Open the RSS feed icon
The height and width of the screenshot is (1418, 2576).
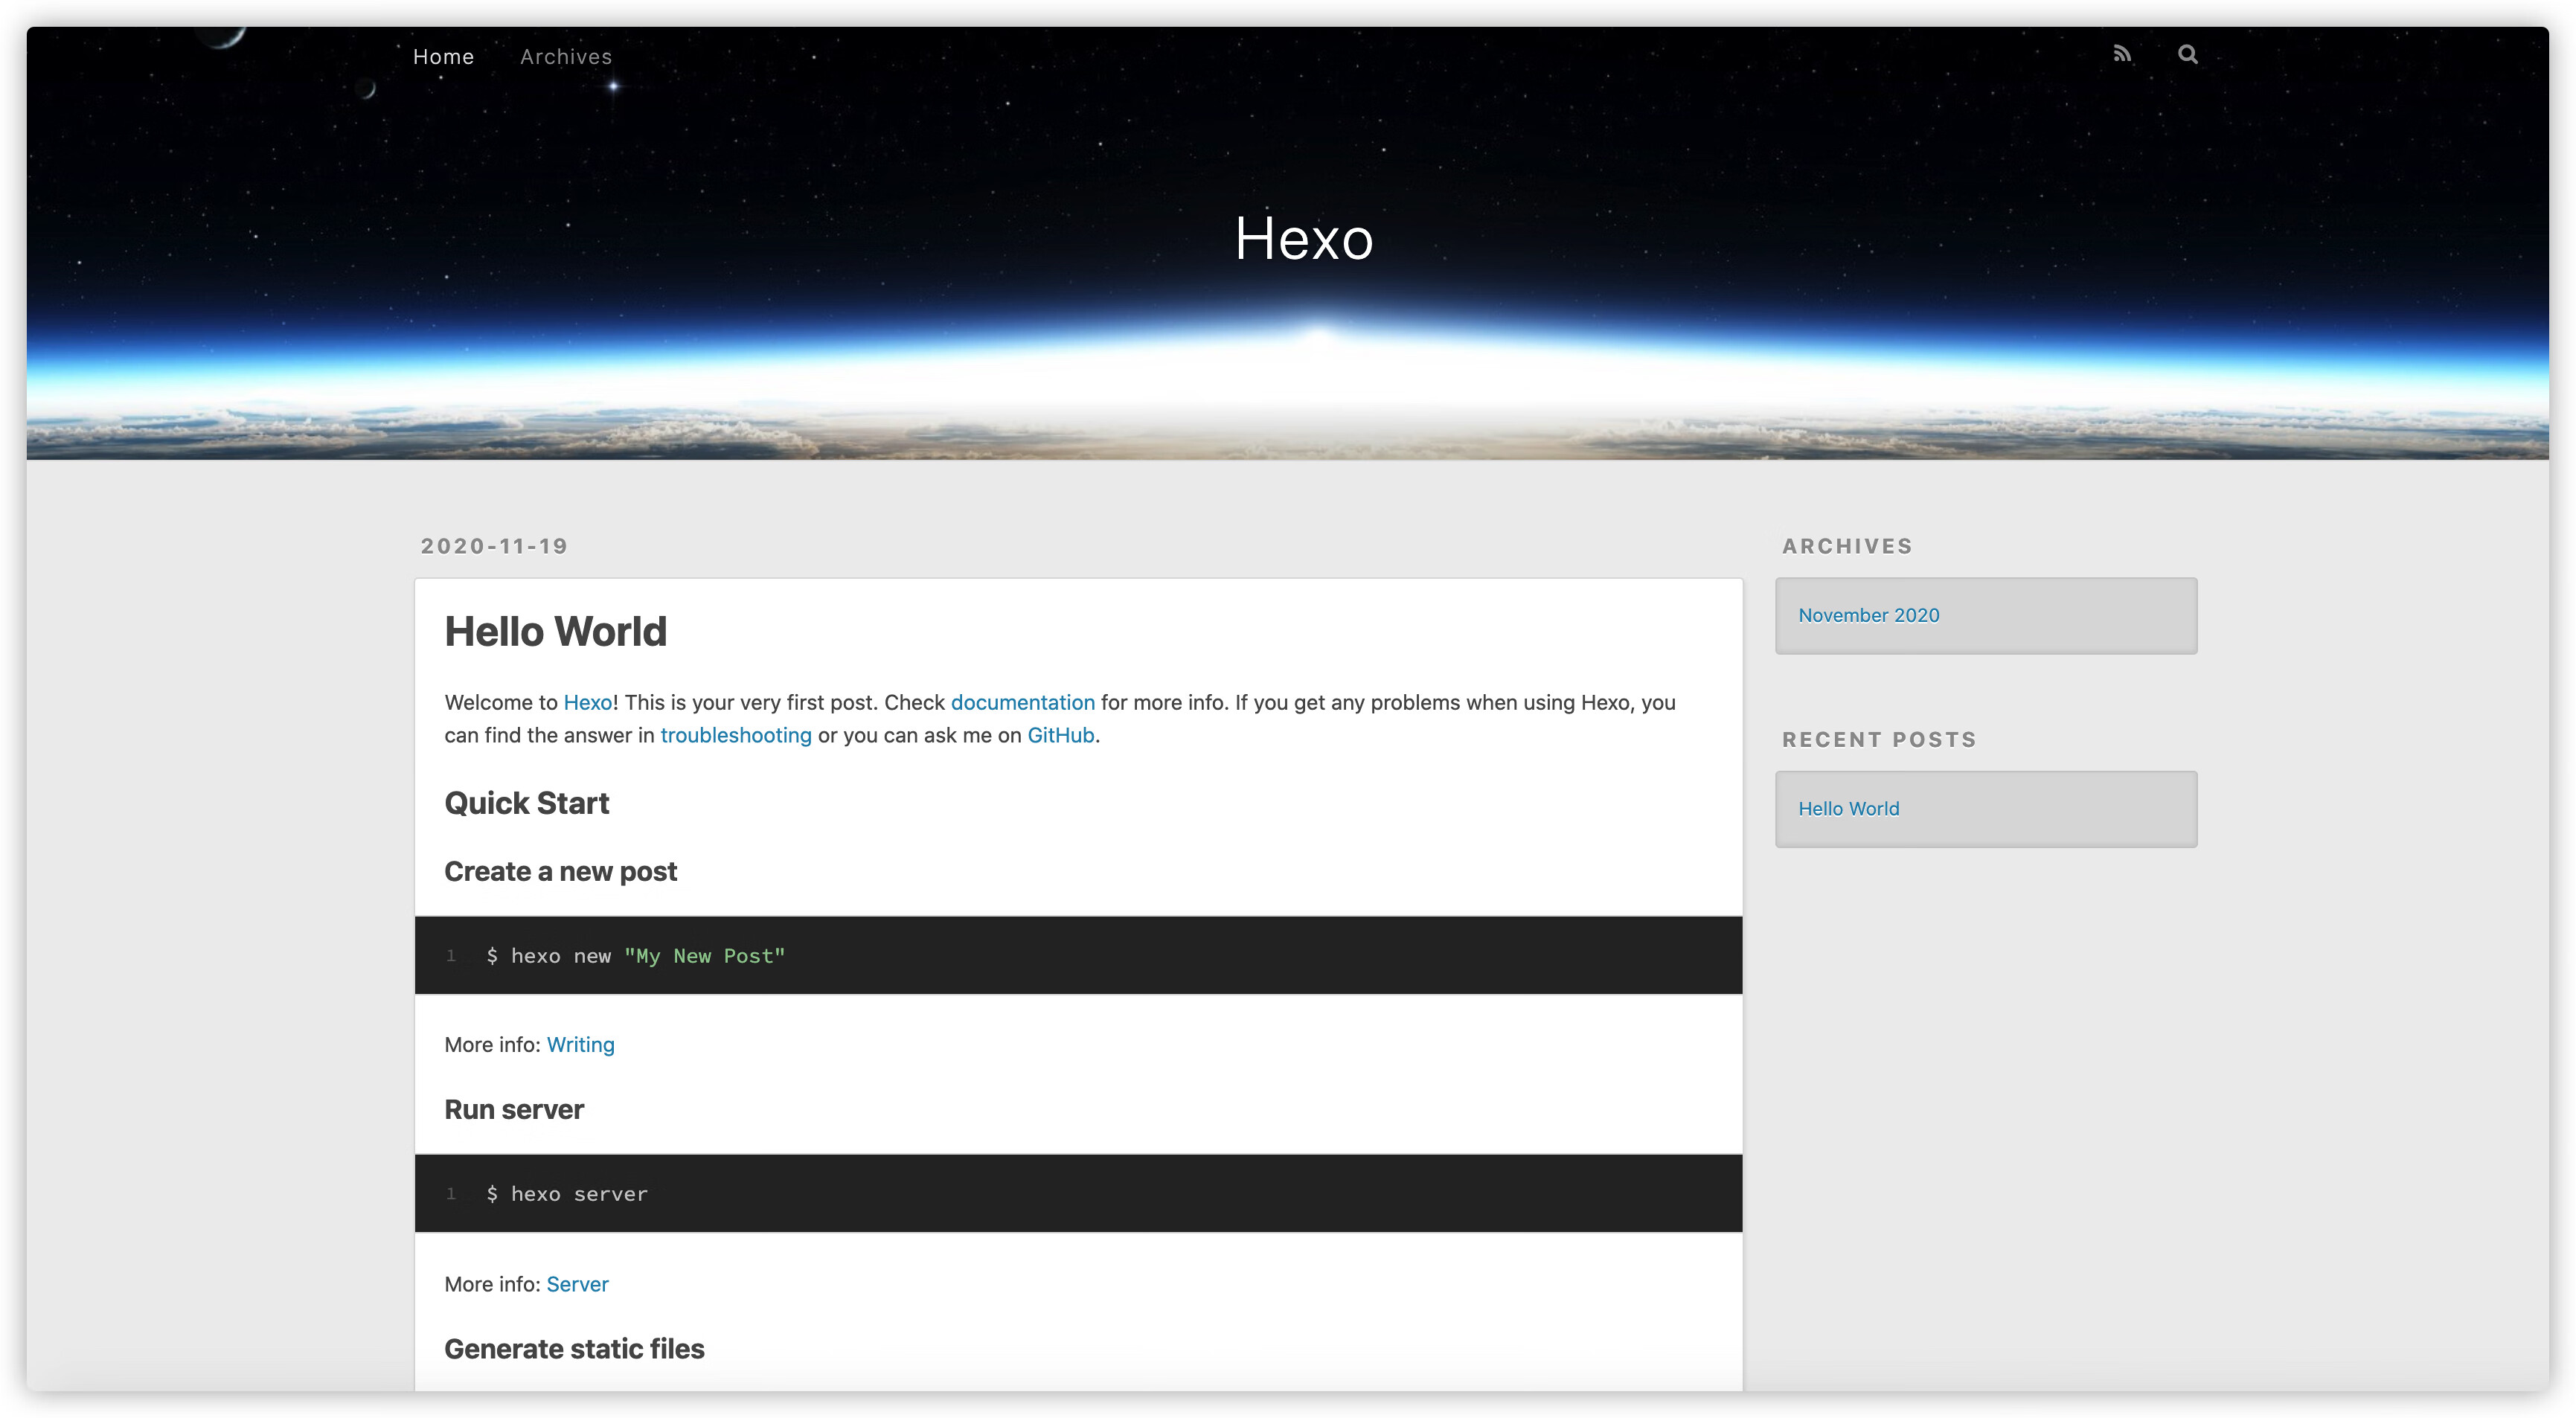click(x=2122, y=54)
